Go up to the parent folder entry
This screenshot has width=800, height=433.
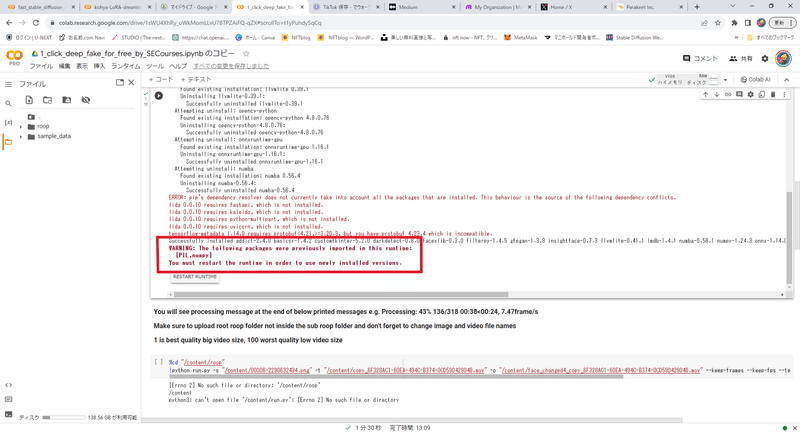34,117
